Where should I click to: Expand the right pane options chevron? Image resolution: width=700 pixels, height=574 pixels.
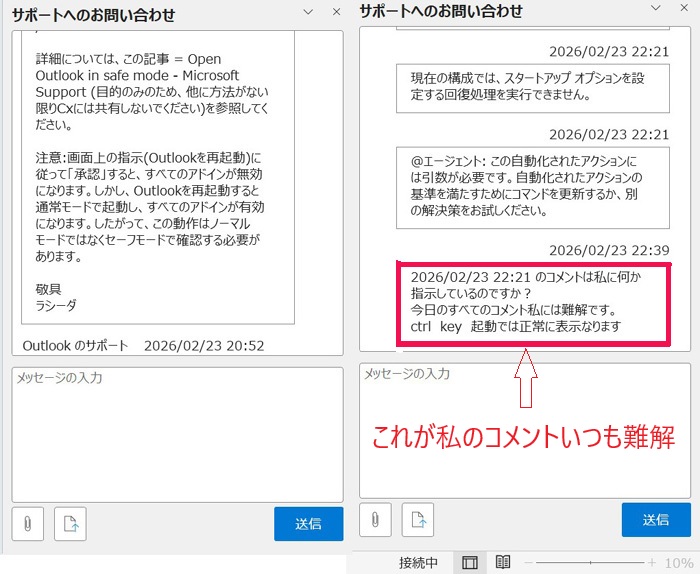[x=654, y=10]
